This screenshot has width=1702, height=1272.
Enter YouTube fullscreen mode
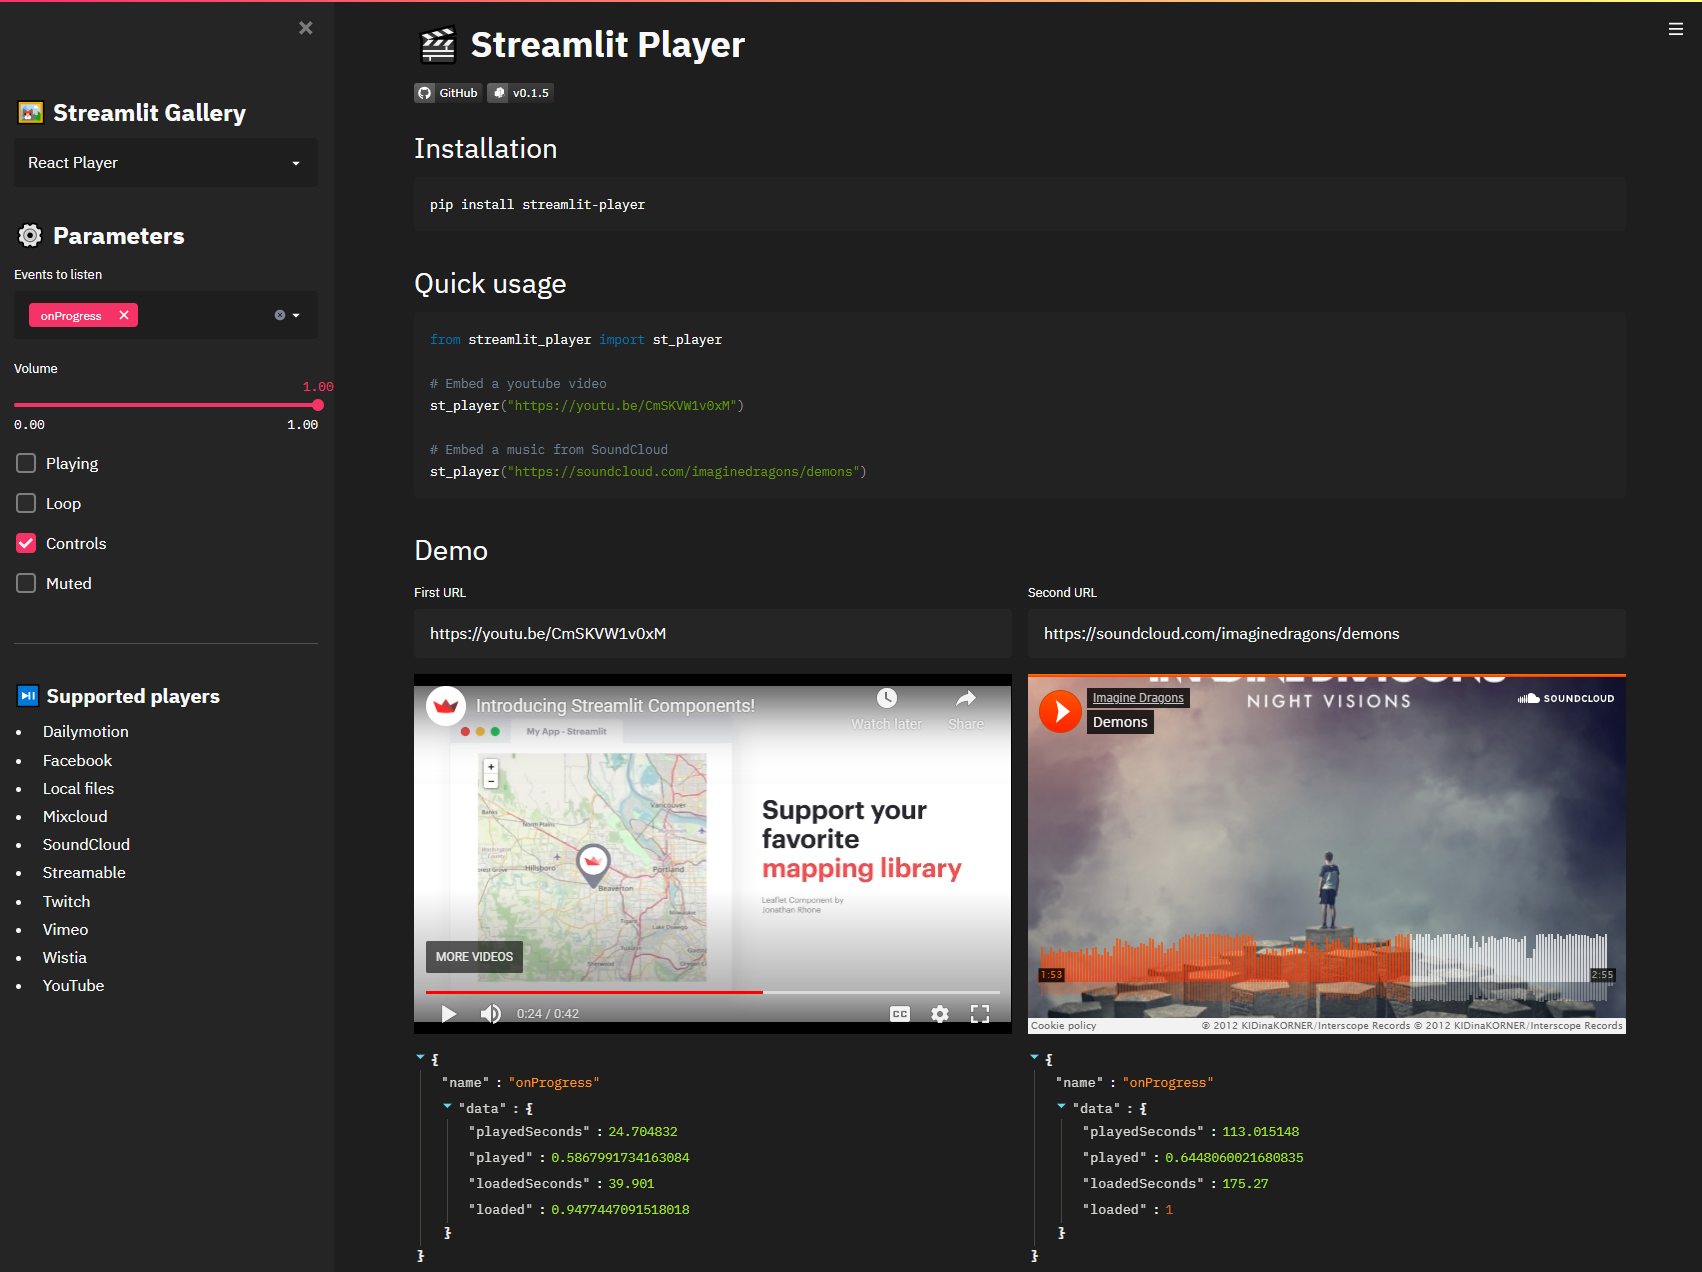tap(980, 1013)
